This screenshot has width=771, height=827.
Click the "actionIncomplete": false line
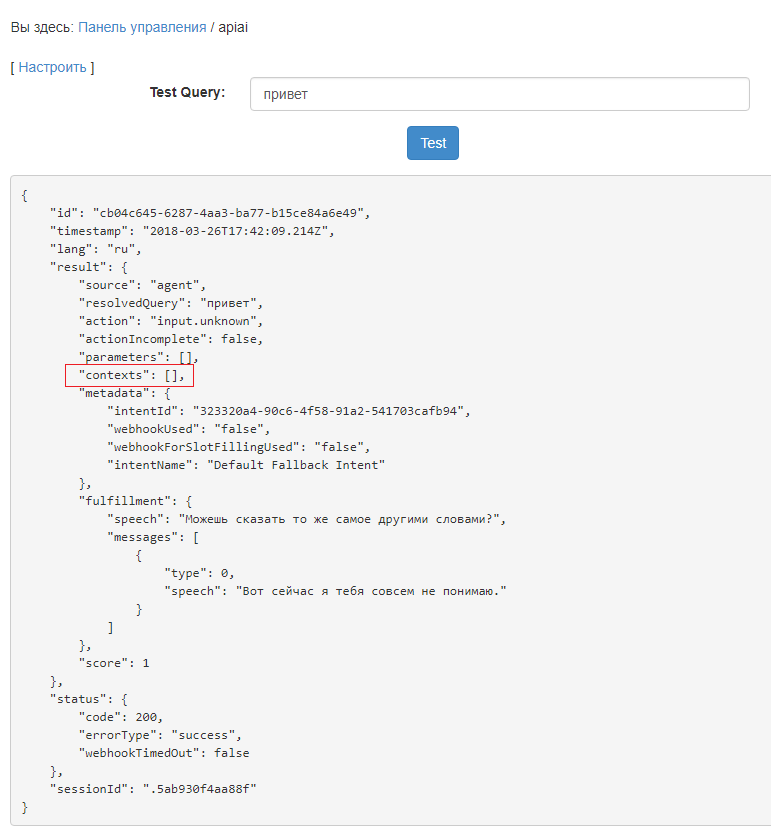pyautogui.click(x=171, y=339)
